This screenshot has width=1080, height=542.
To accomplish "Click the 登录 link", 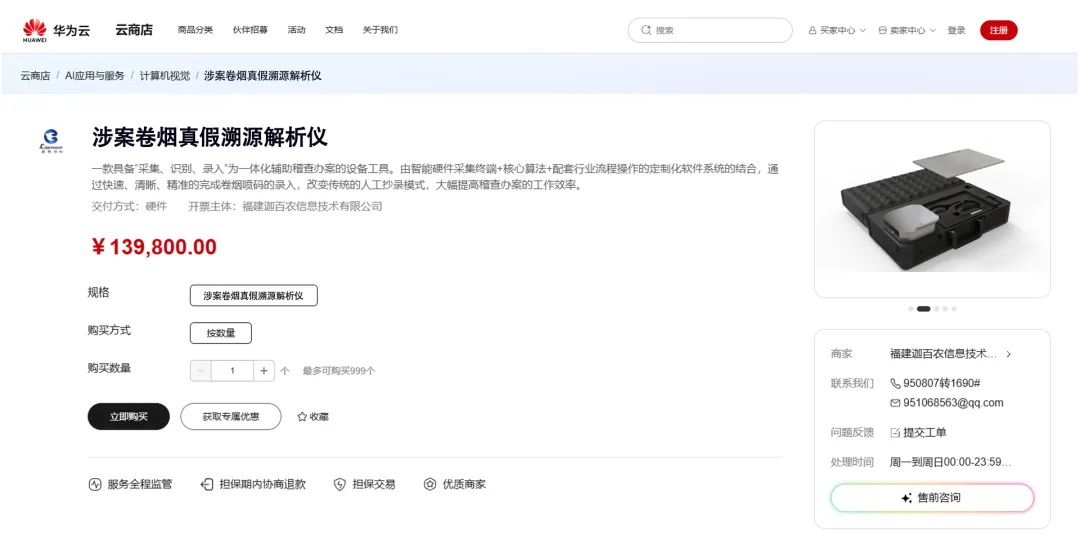I will 956,30.
